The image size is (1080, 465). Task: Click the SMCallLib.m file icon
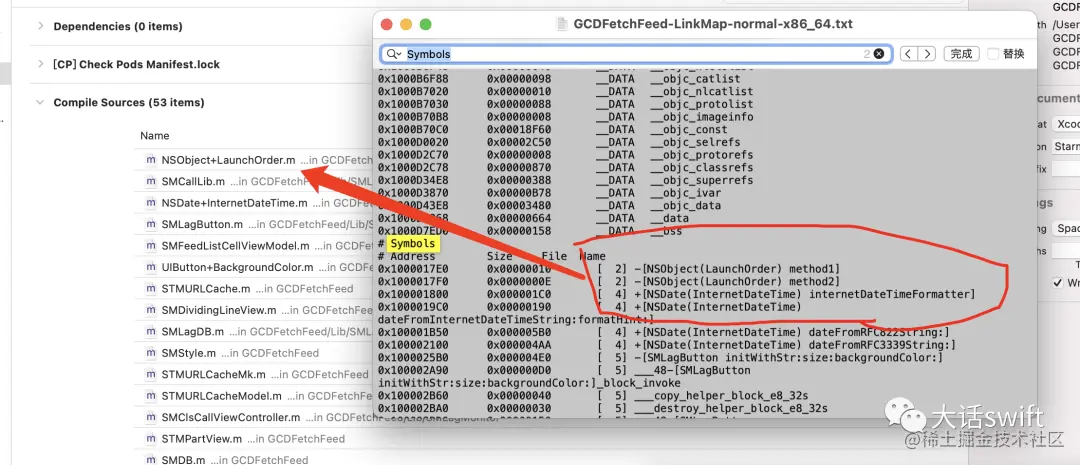151,181
